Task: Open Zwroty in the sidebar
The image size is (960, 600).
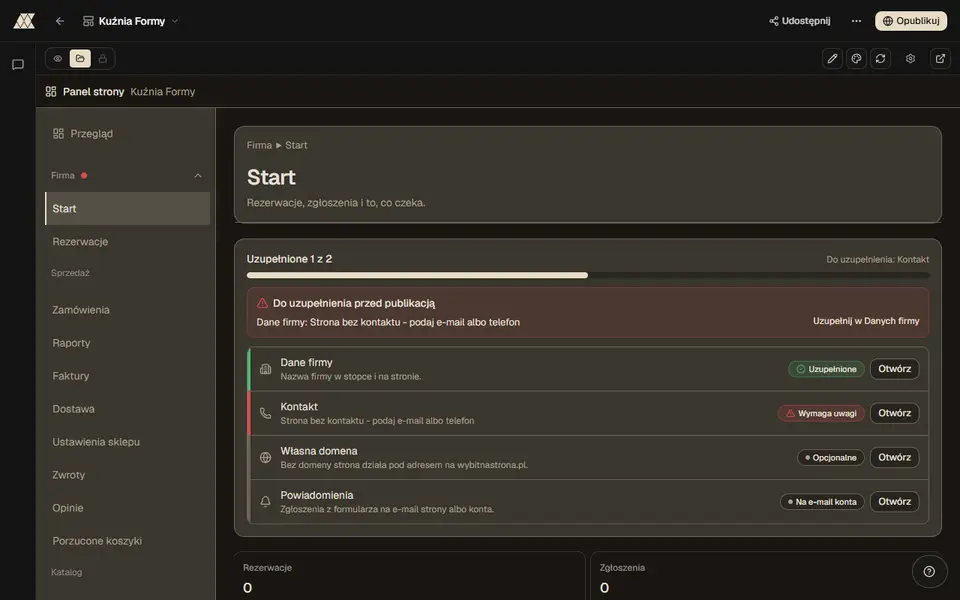Action: point(127,475)
